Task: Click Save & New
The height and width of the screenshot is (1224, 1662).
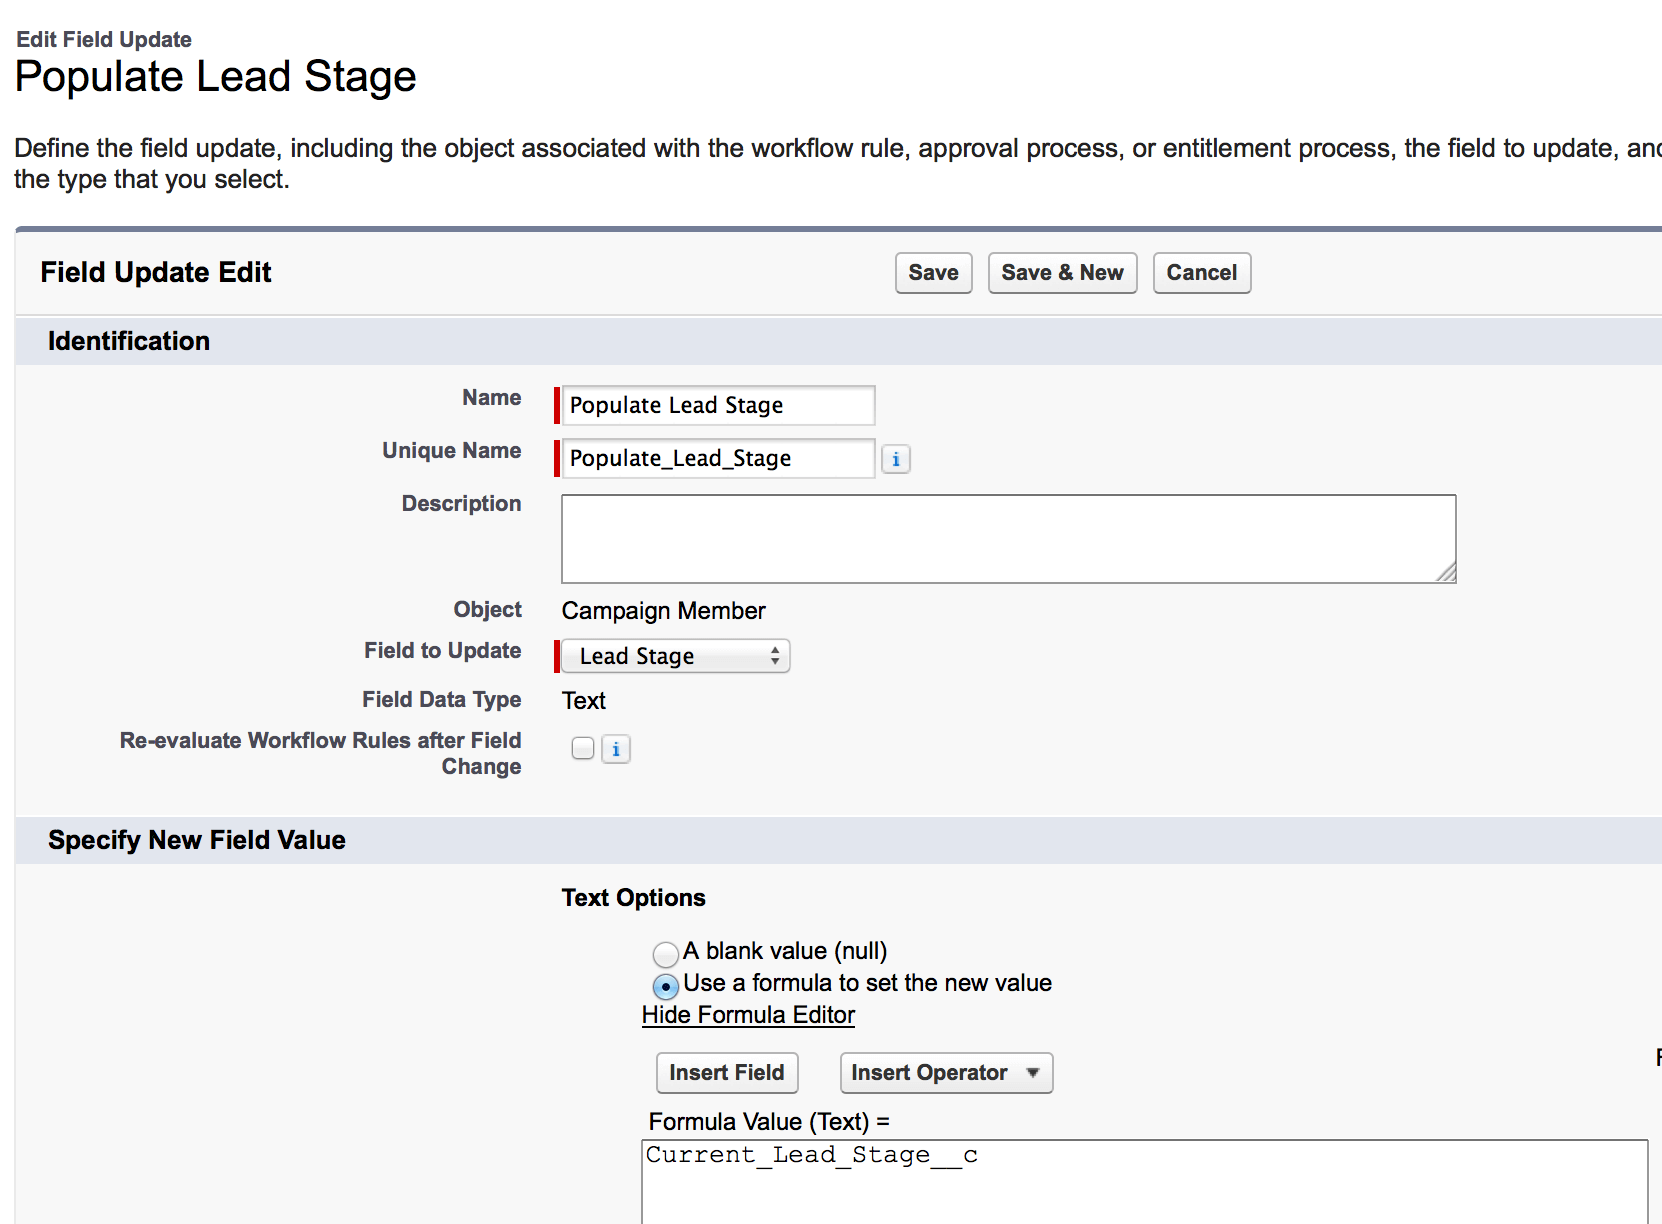Action: (1062, 273)
